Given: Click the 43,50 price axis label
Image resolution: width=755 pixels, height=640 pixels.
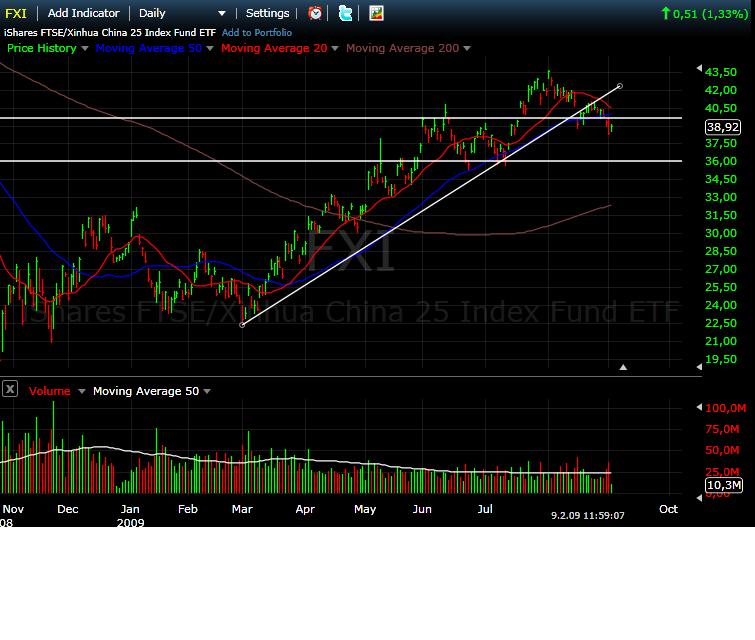Looking at the screenshot, I should [x=721, y=72].
